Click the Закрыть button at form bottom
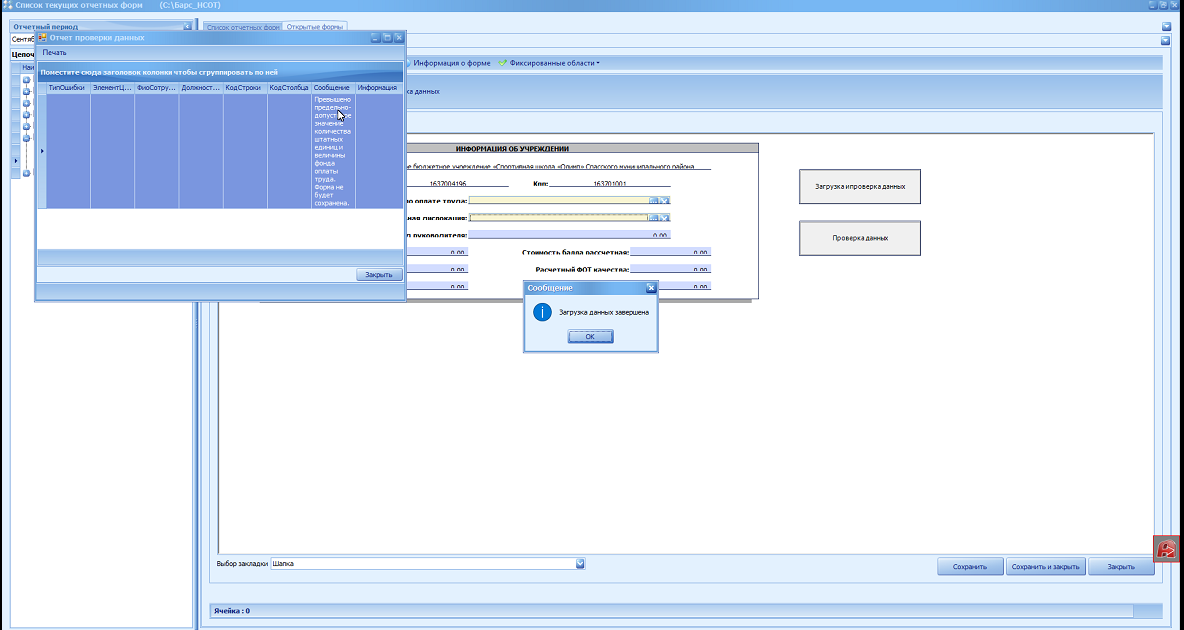 click(x=1121, y=567)
